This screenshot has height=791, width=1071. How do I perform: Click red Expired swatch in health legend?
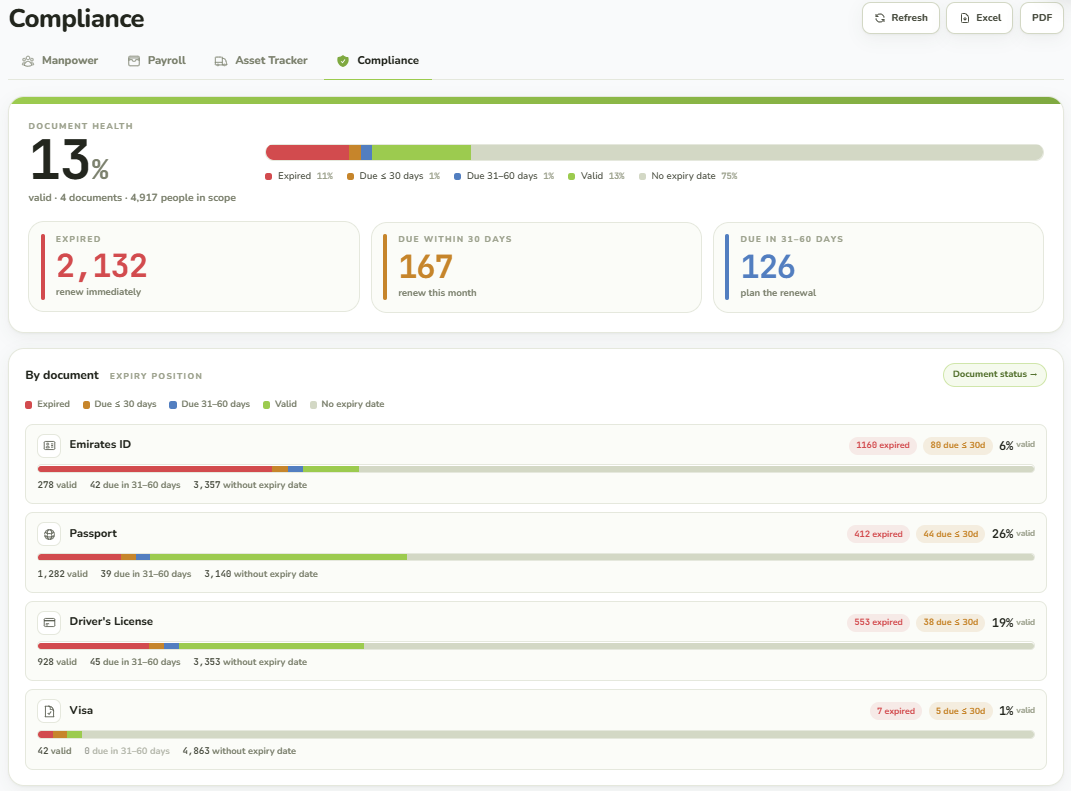(x=268, y=177)
